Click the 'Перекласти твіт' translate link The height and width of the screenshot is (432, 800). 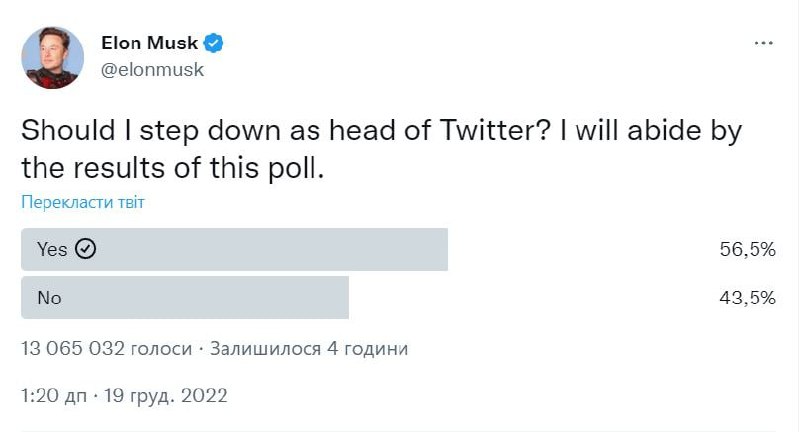(83, 202)
